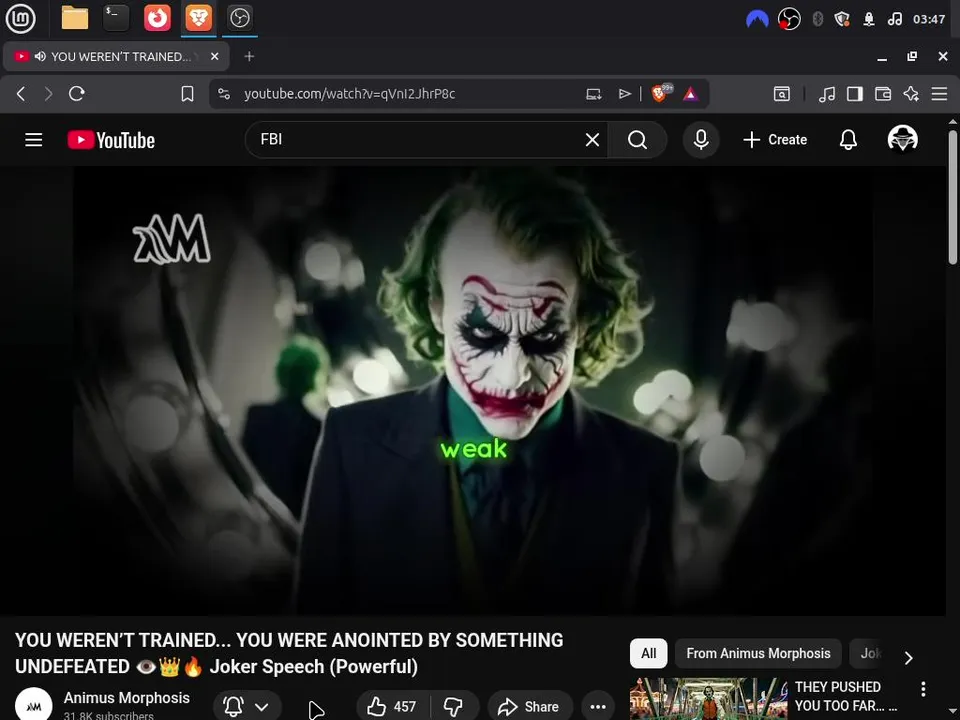Click the youtube.com address bar URL
The height and width of the screenshot is (720, 960).
[x=350, y=94]
